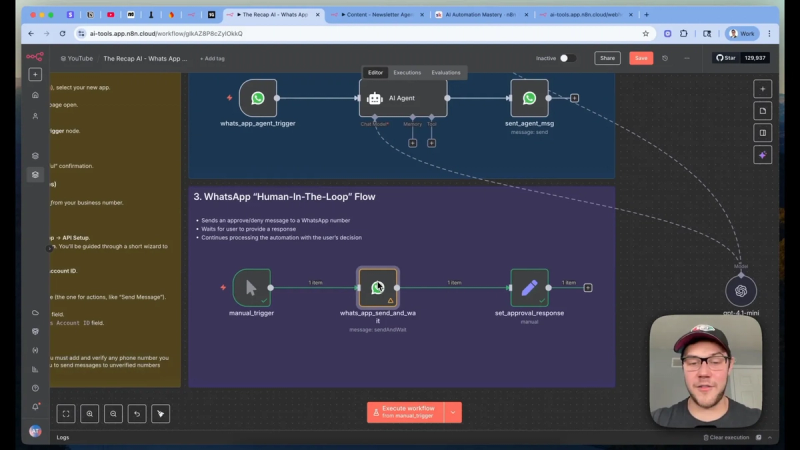Select the manual_trigger node
This screenshot has height=450, width=800.
[x=252, y=288]
